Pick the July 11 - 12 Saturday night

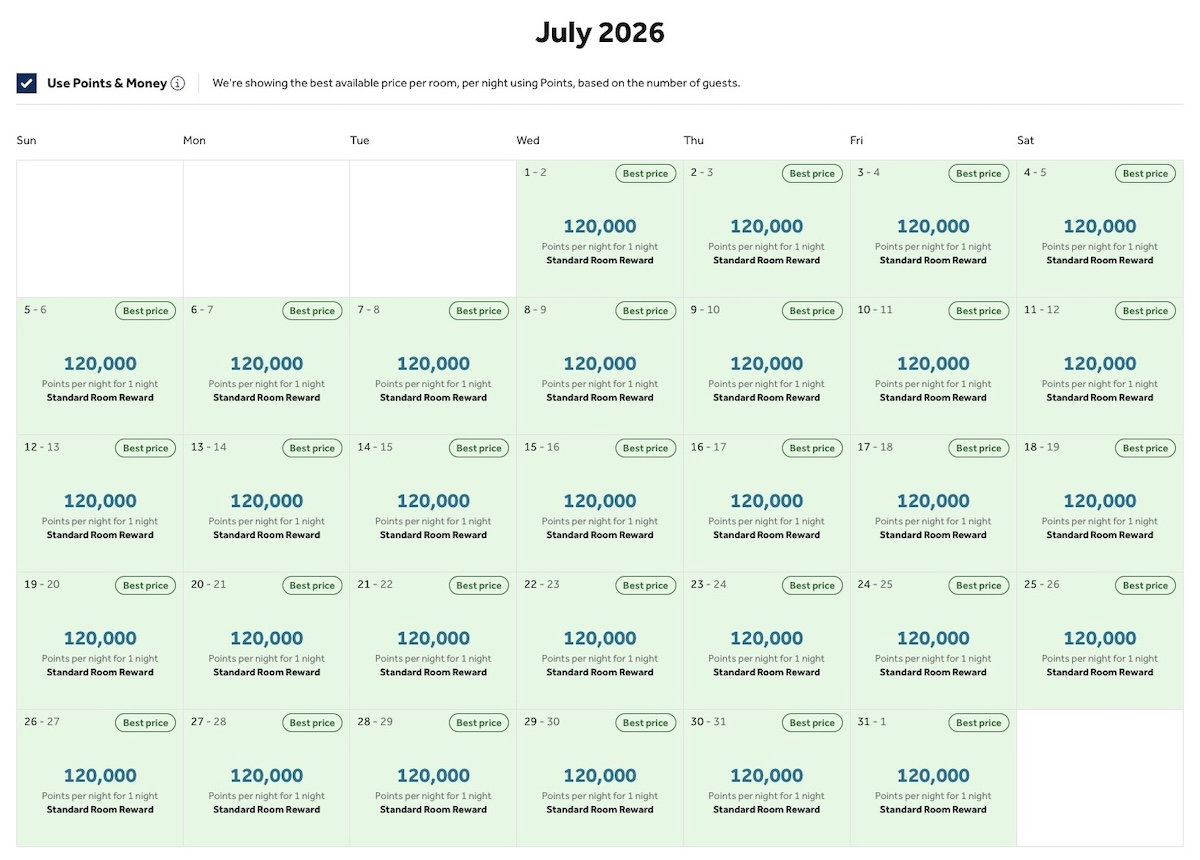1100,366
